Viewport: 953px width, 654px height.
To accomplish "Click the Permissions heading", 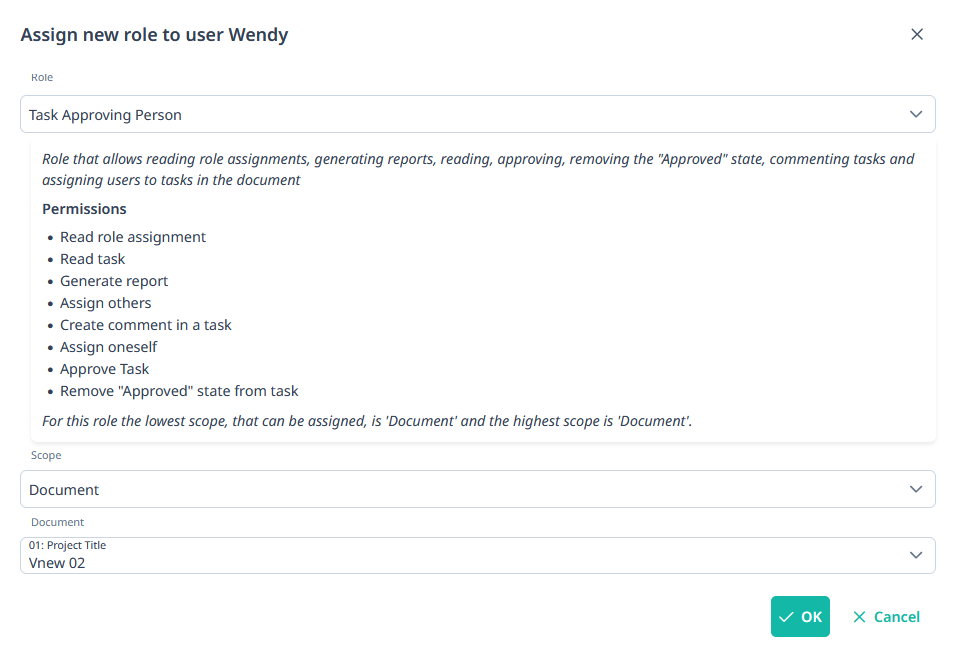I will point(84,209).
